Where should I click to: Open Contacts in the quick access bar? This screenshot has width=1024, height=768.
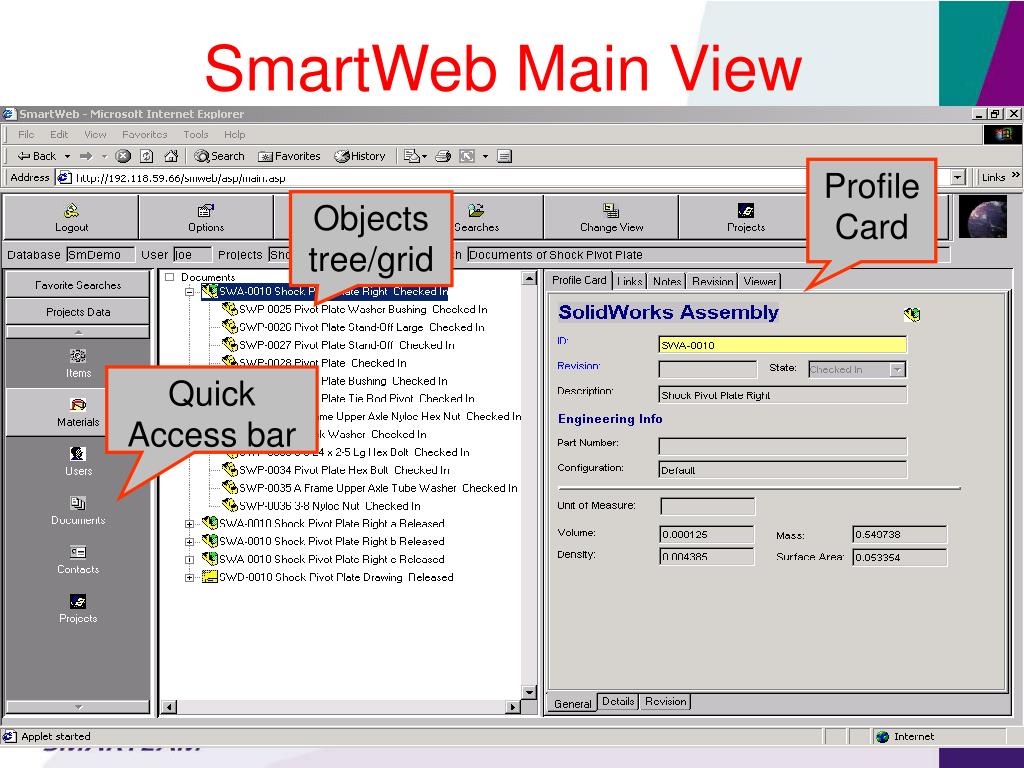[78, 559]
